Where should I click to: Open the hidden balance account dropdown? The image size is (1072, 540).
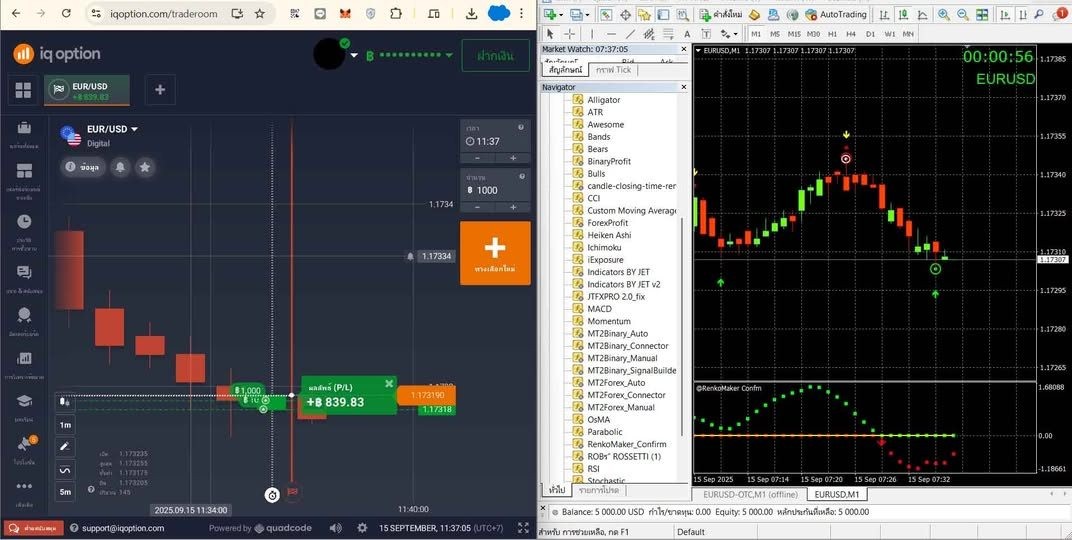[449, 55]
